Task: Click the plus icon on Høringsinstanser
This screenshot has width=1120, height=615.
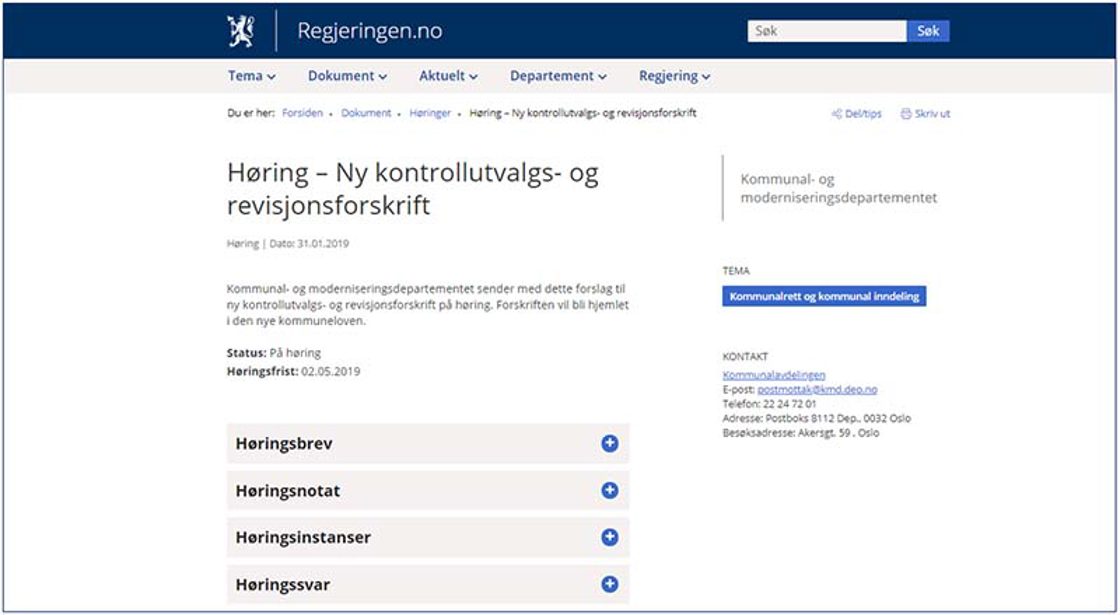Action: (x=609, y=538)
